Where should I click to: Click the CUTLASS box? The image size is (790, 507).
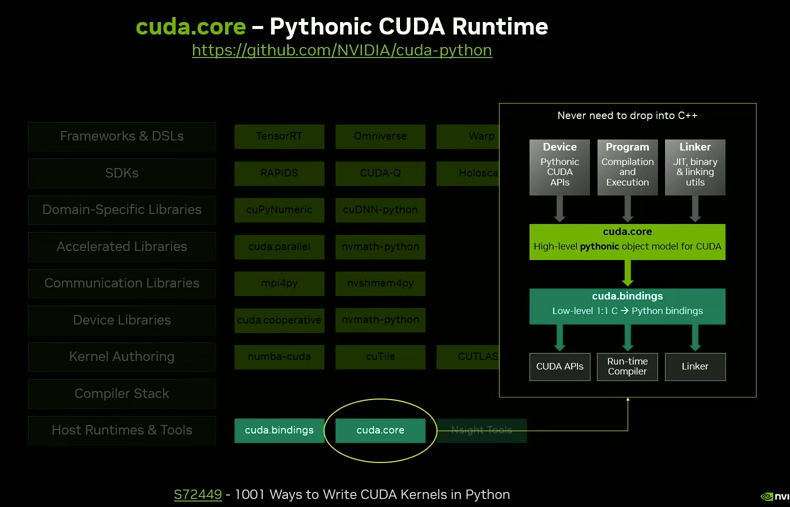click(x=468, y=357)
